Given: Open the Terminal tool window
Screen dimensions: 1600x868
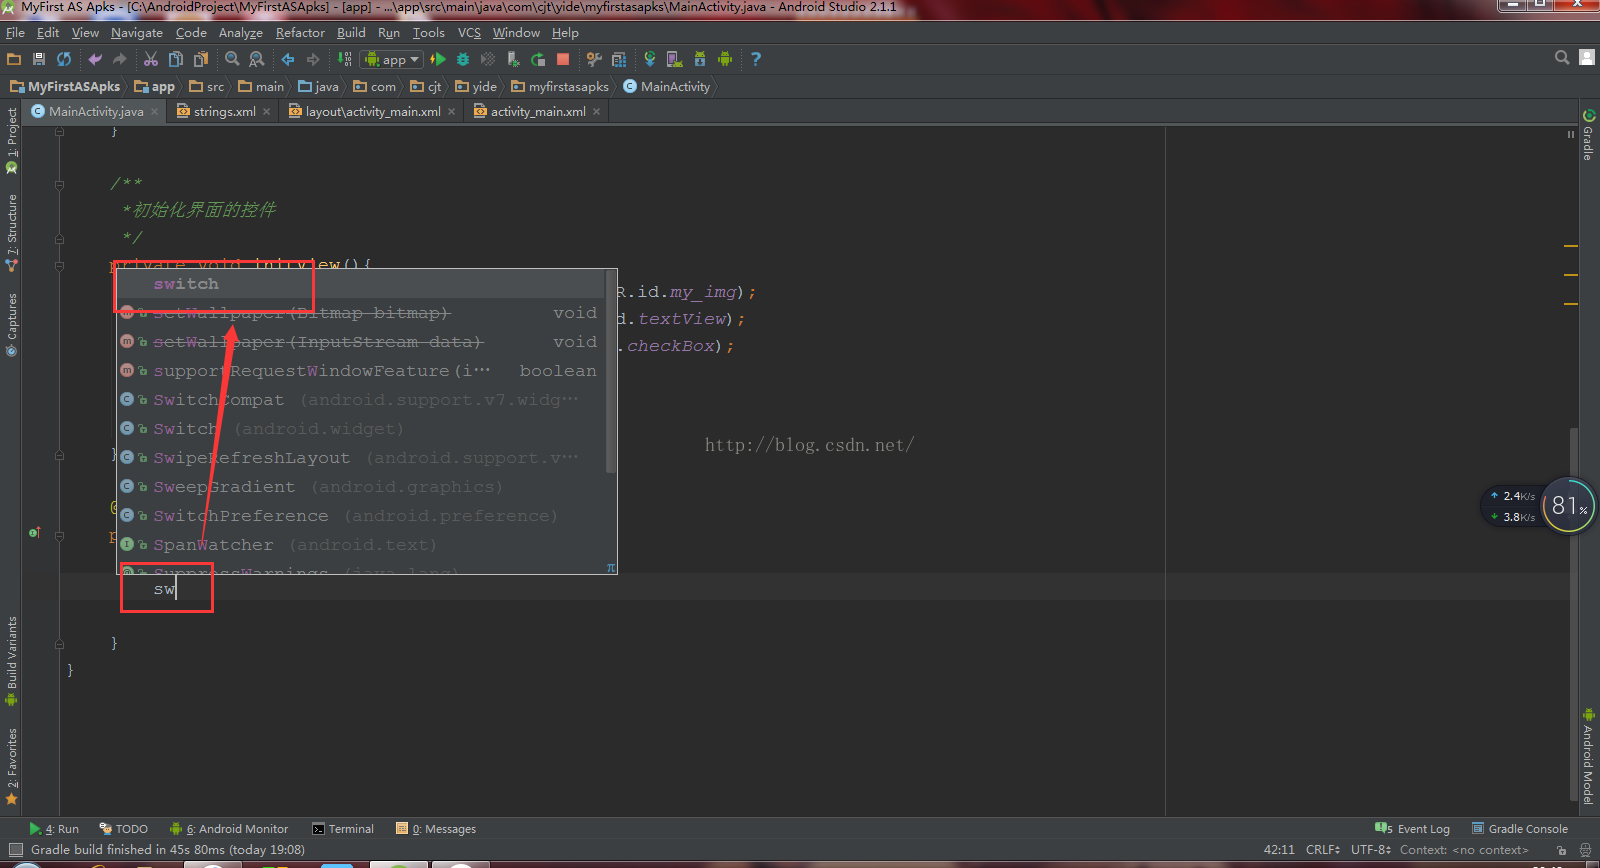Looking at the screenshot, I should pos(343,829).
